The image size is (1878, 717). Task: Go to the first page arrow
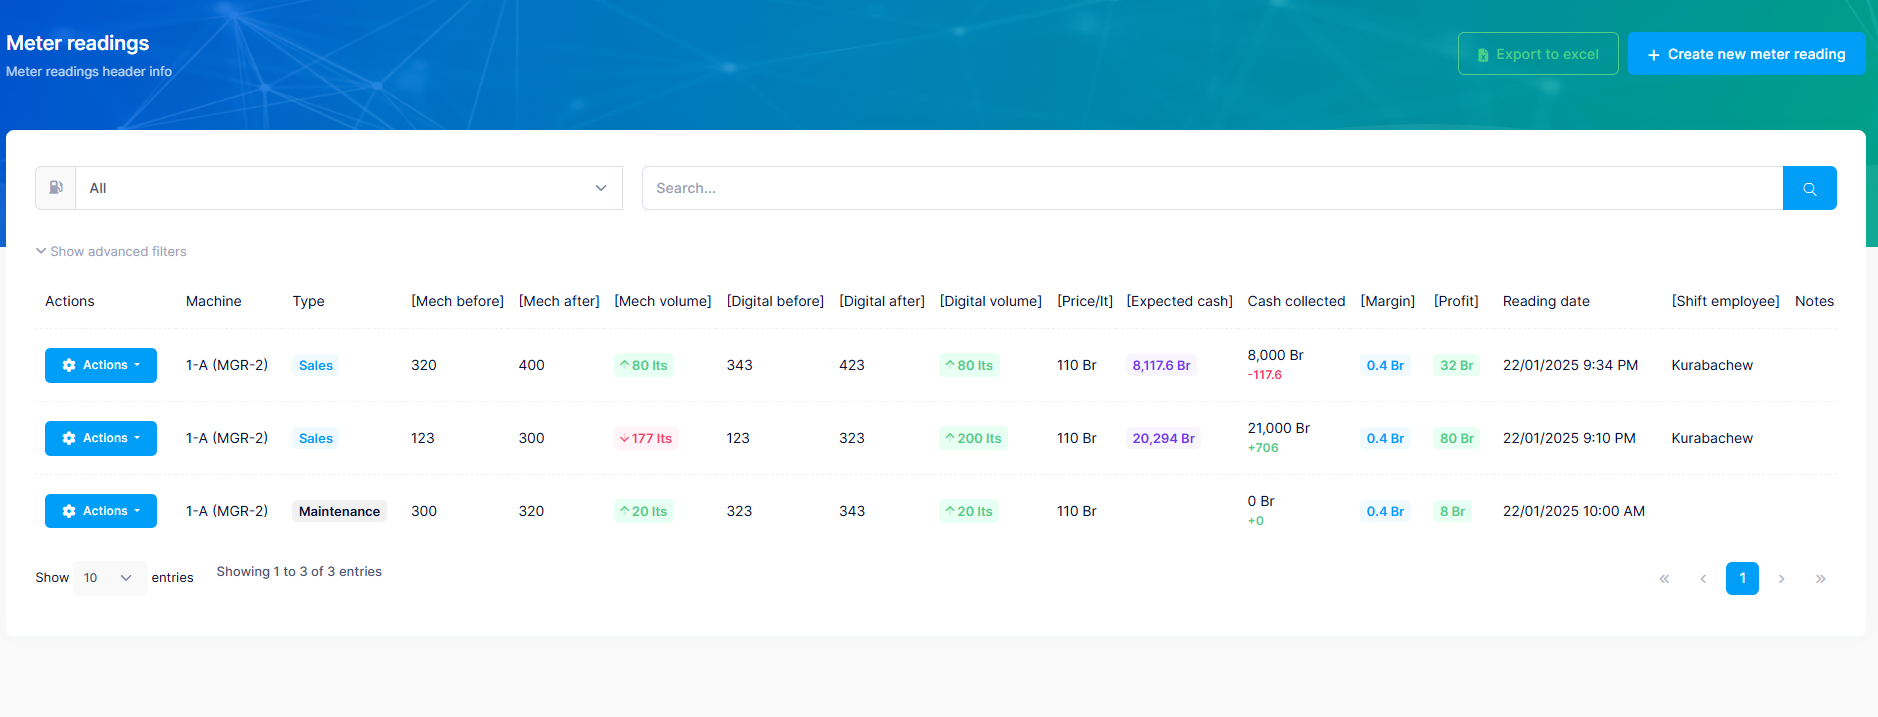coord(1664,579)
